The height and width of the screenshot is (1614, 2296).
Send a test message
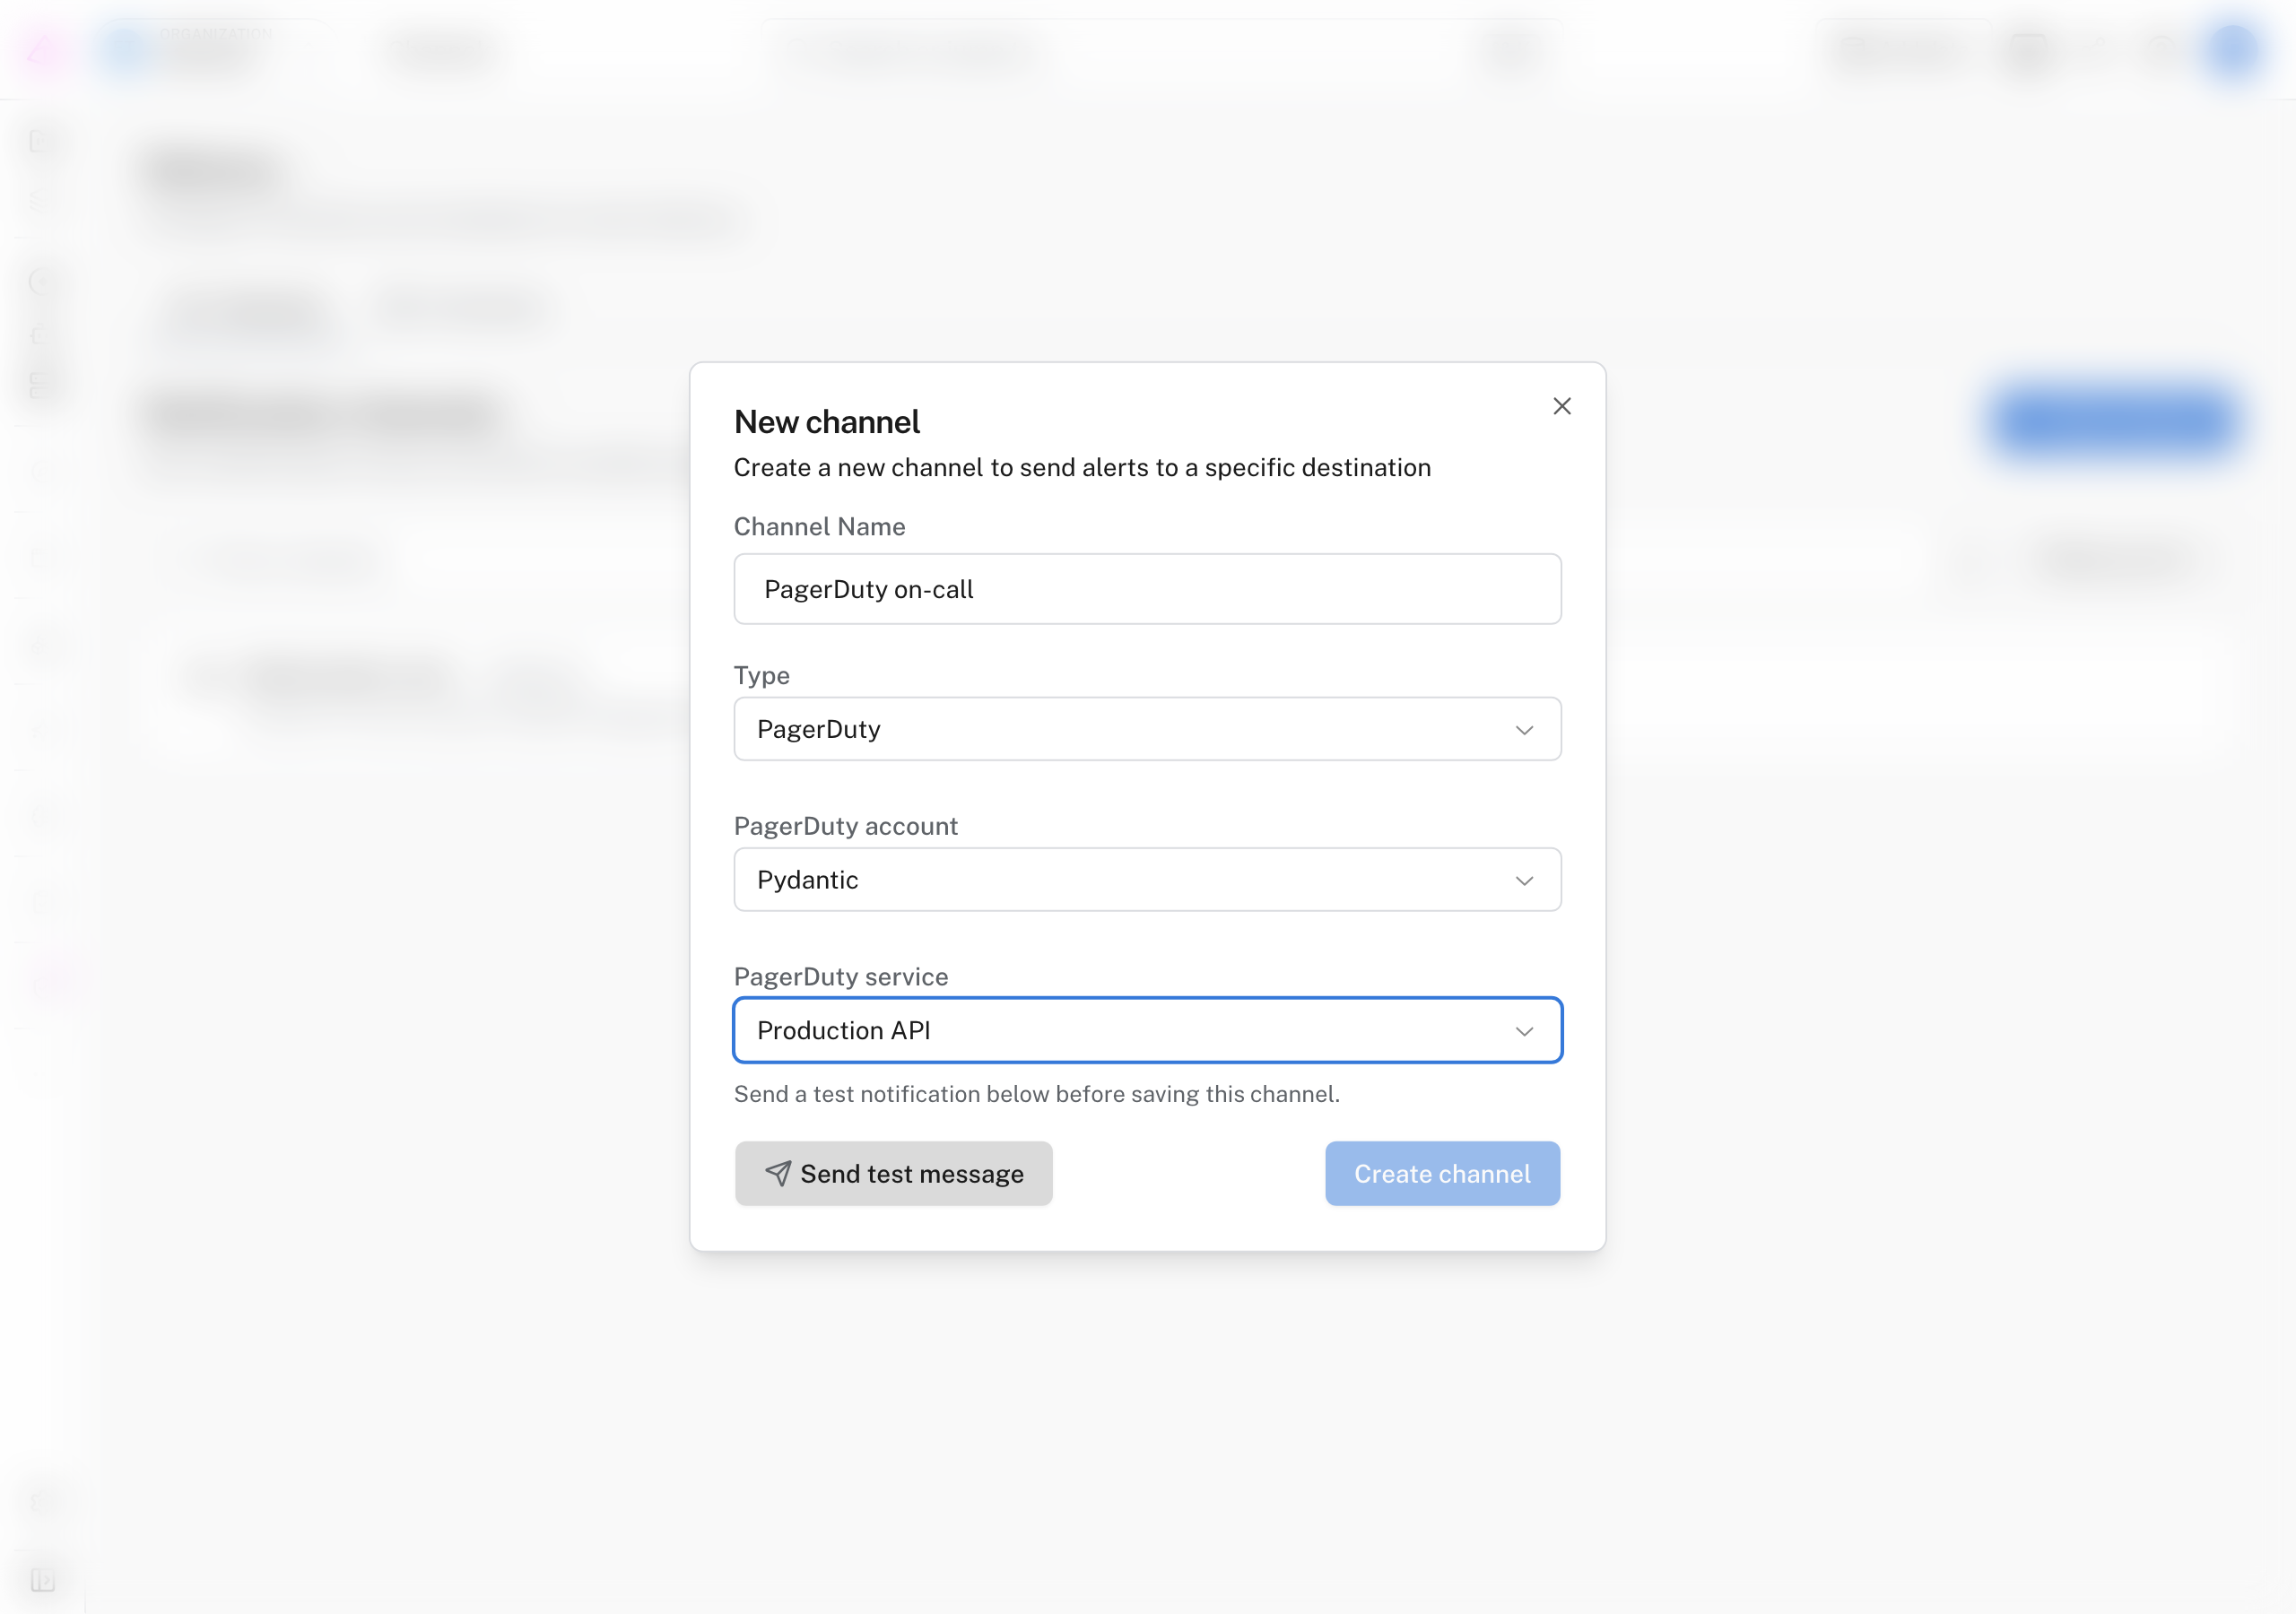893,1174
